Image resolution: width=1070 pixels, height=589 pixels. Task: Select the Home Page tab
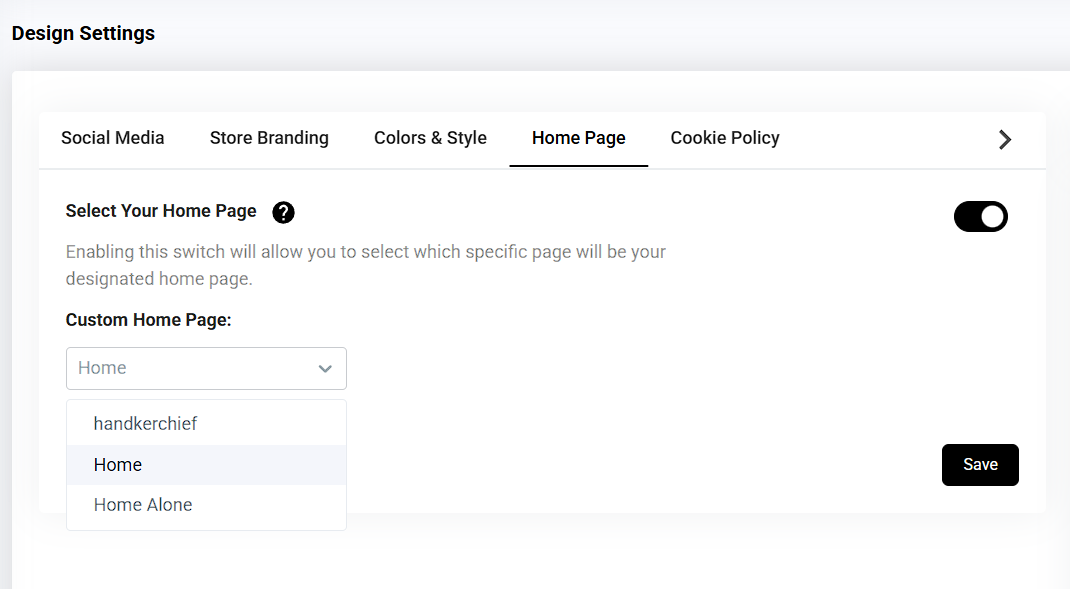pos(578,138)
